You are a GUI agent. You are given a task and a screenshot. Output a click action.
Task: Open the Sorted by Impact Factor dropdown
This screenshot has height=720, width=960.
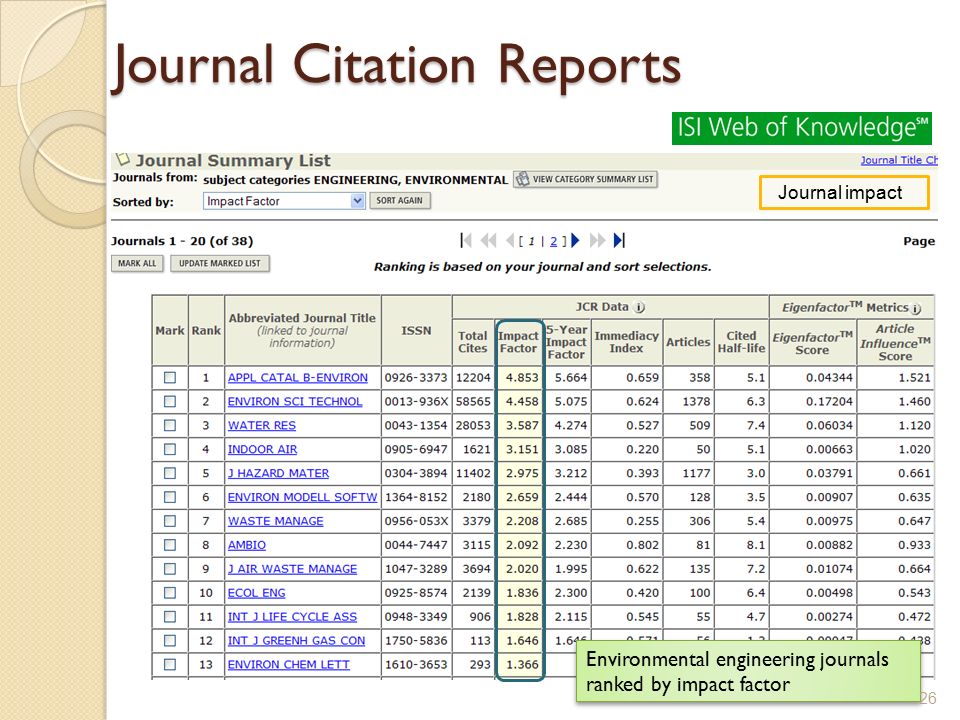tap(284, 201)
